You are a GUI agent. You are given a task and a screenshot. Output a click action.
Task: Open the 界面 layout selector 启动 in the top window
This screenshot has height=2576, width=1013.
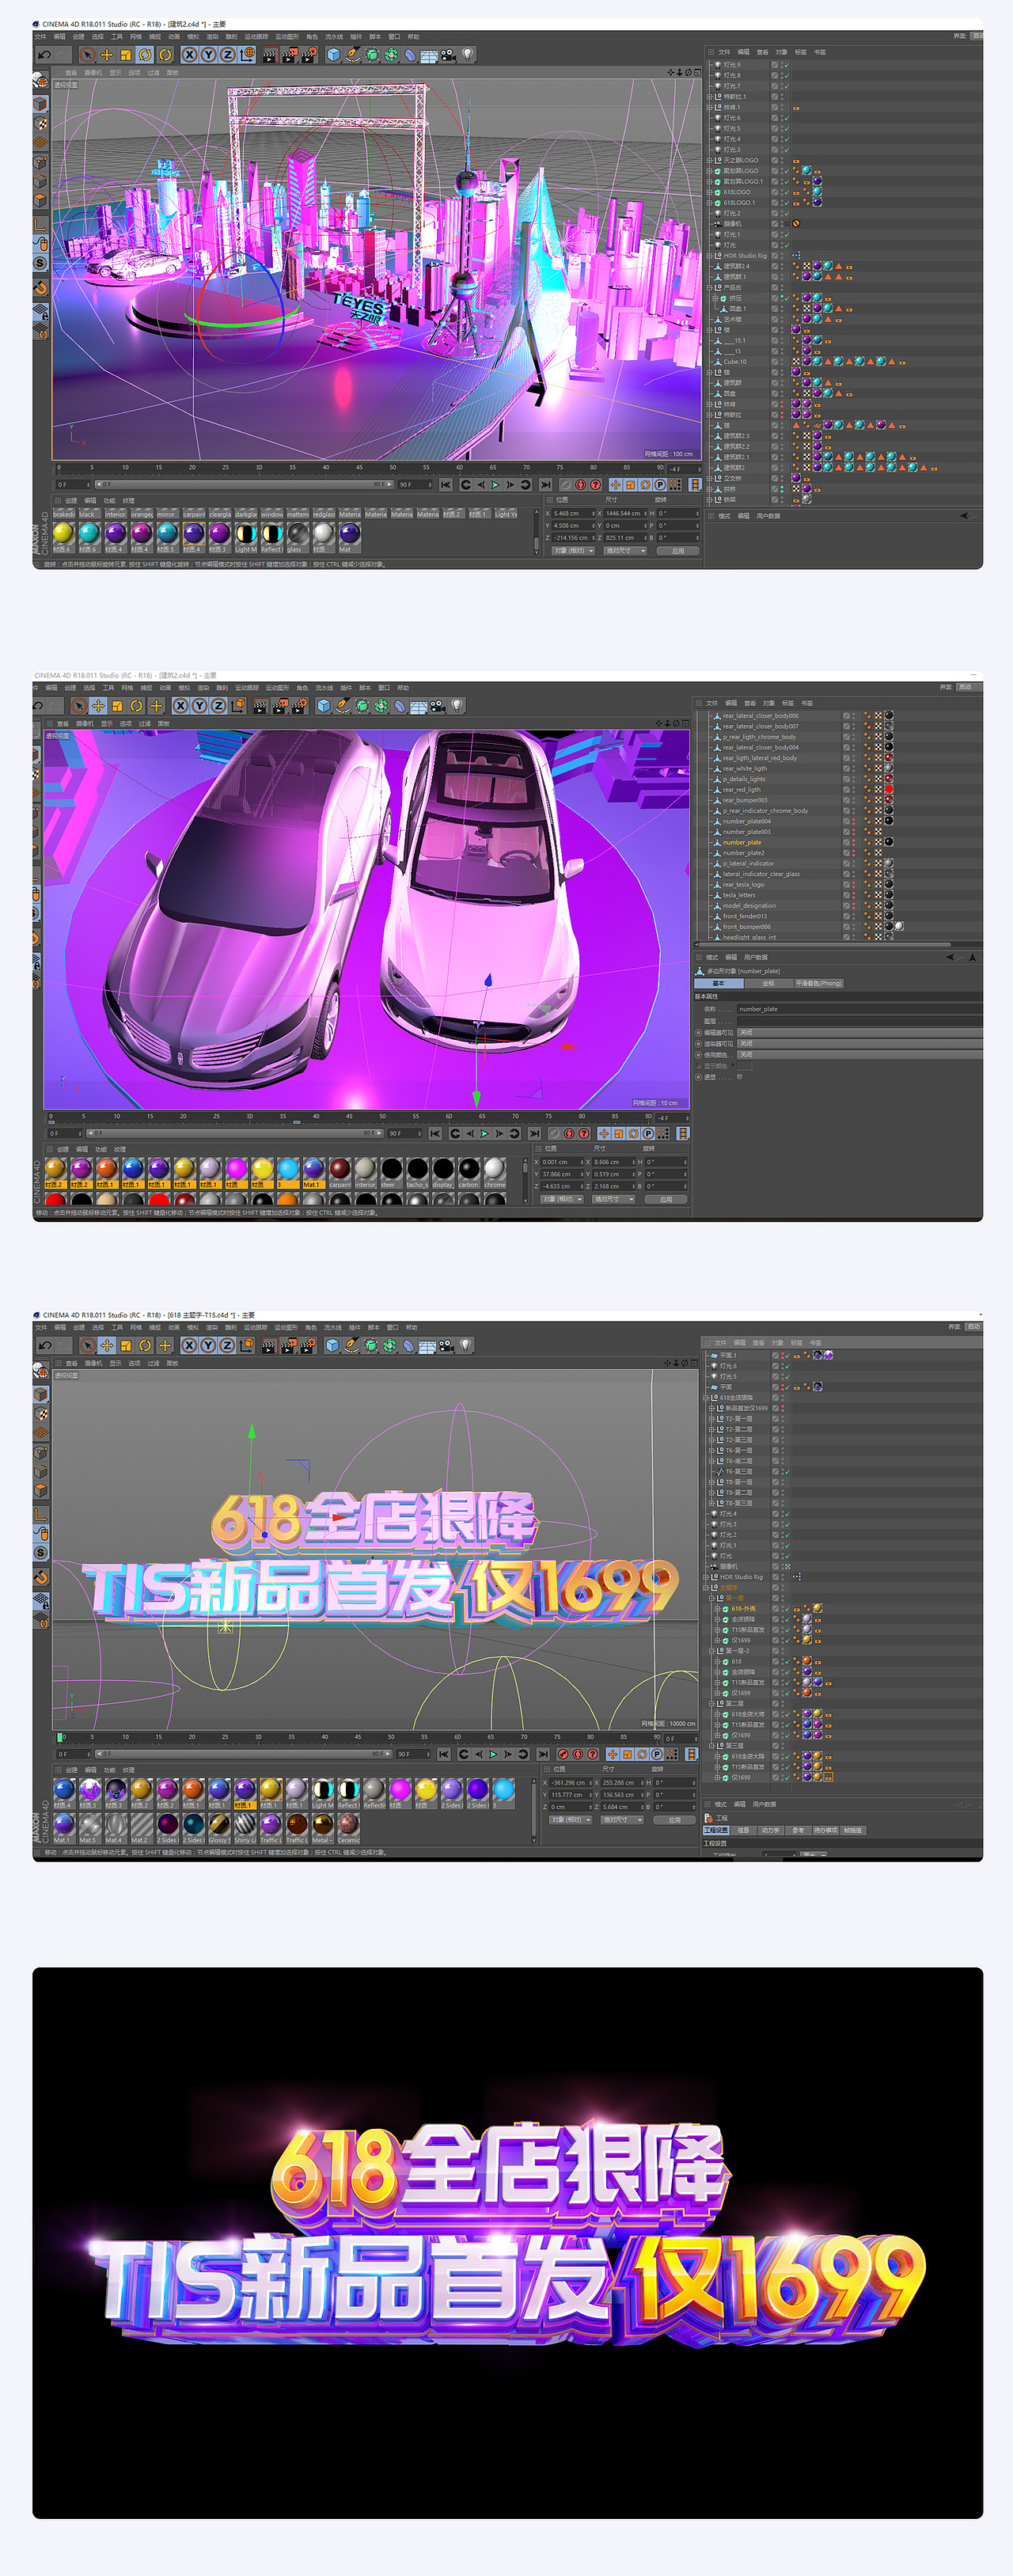coord(979,36)
